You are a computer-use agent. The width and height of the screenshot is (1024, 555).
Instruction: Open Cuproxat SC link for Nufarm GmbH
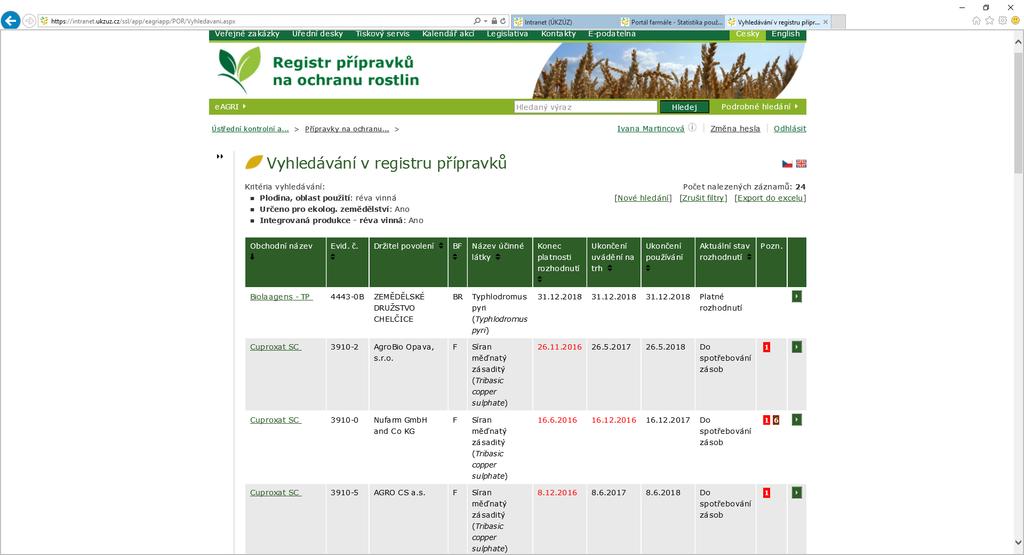275,420
